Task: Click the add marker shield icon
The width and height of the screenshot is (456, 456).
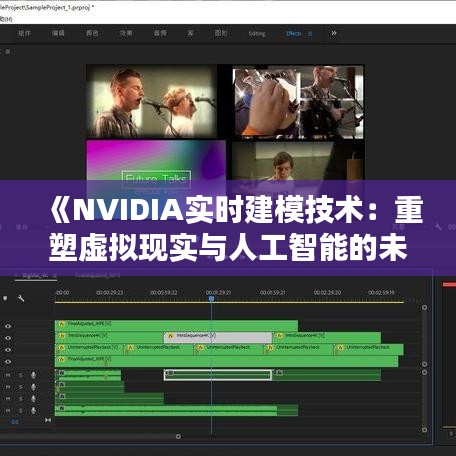Action: click(5, 298)
